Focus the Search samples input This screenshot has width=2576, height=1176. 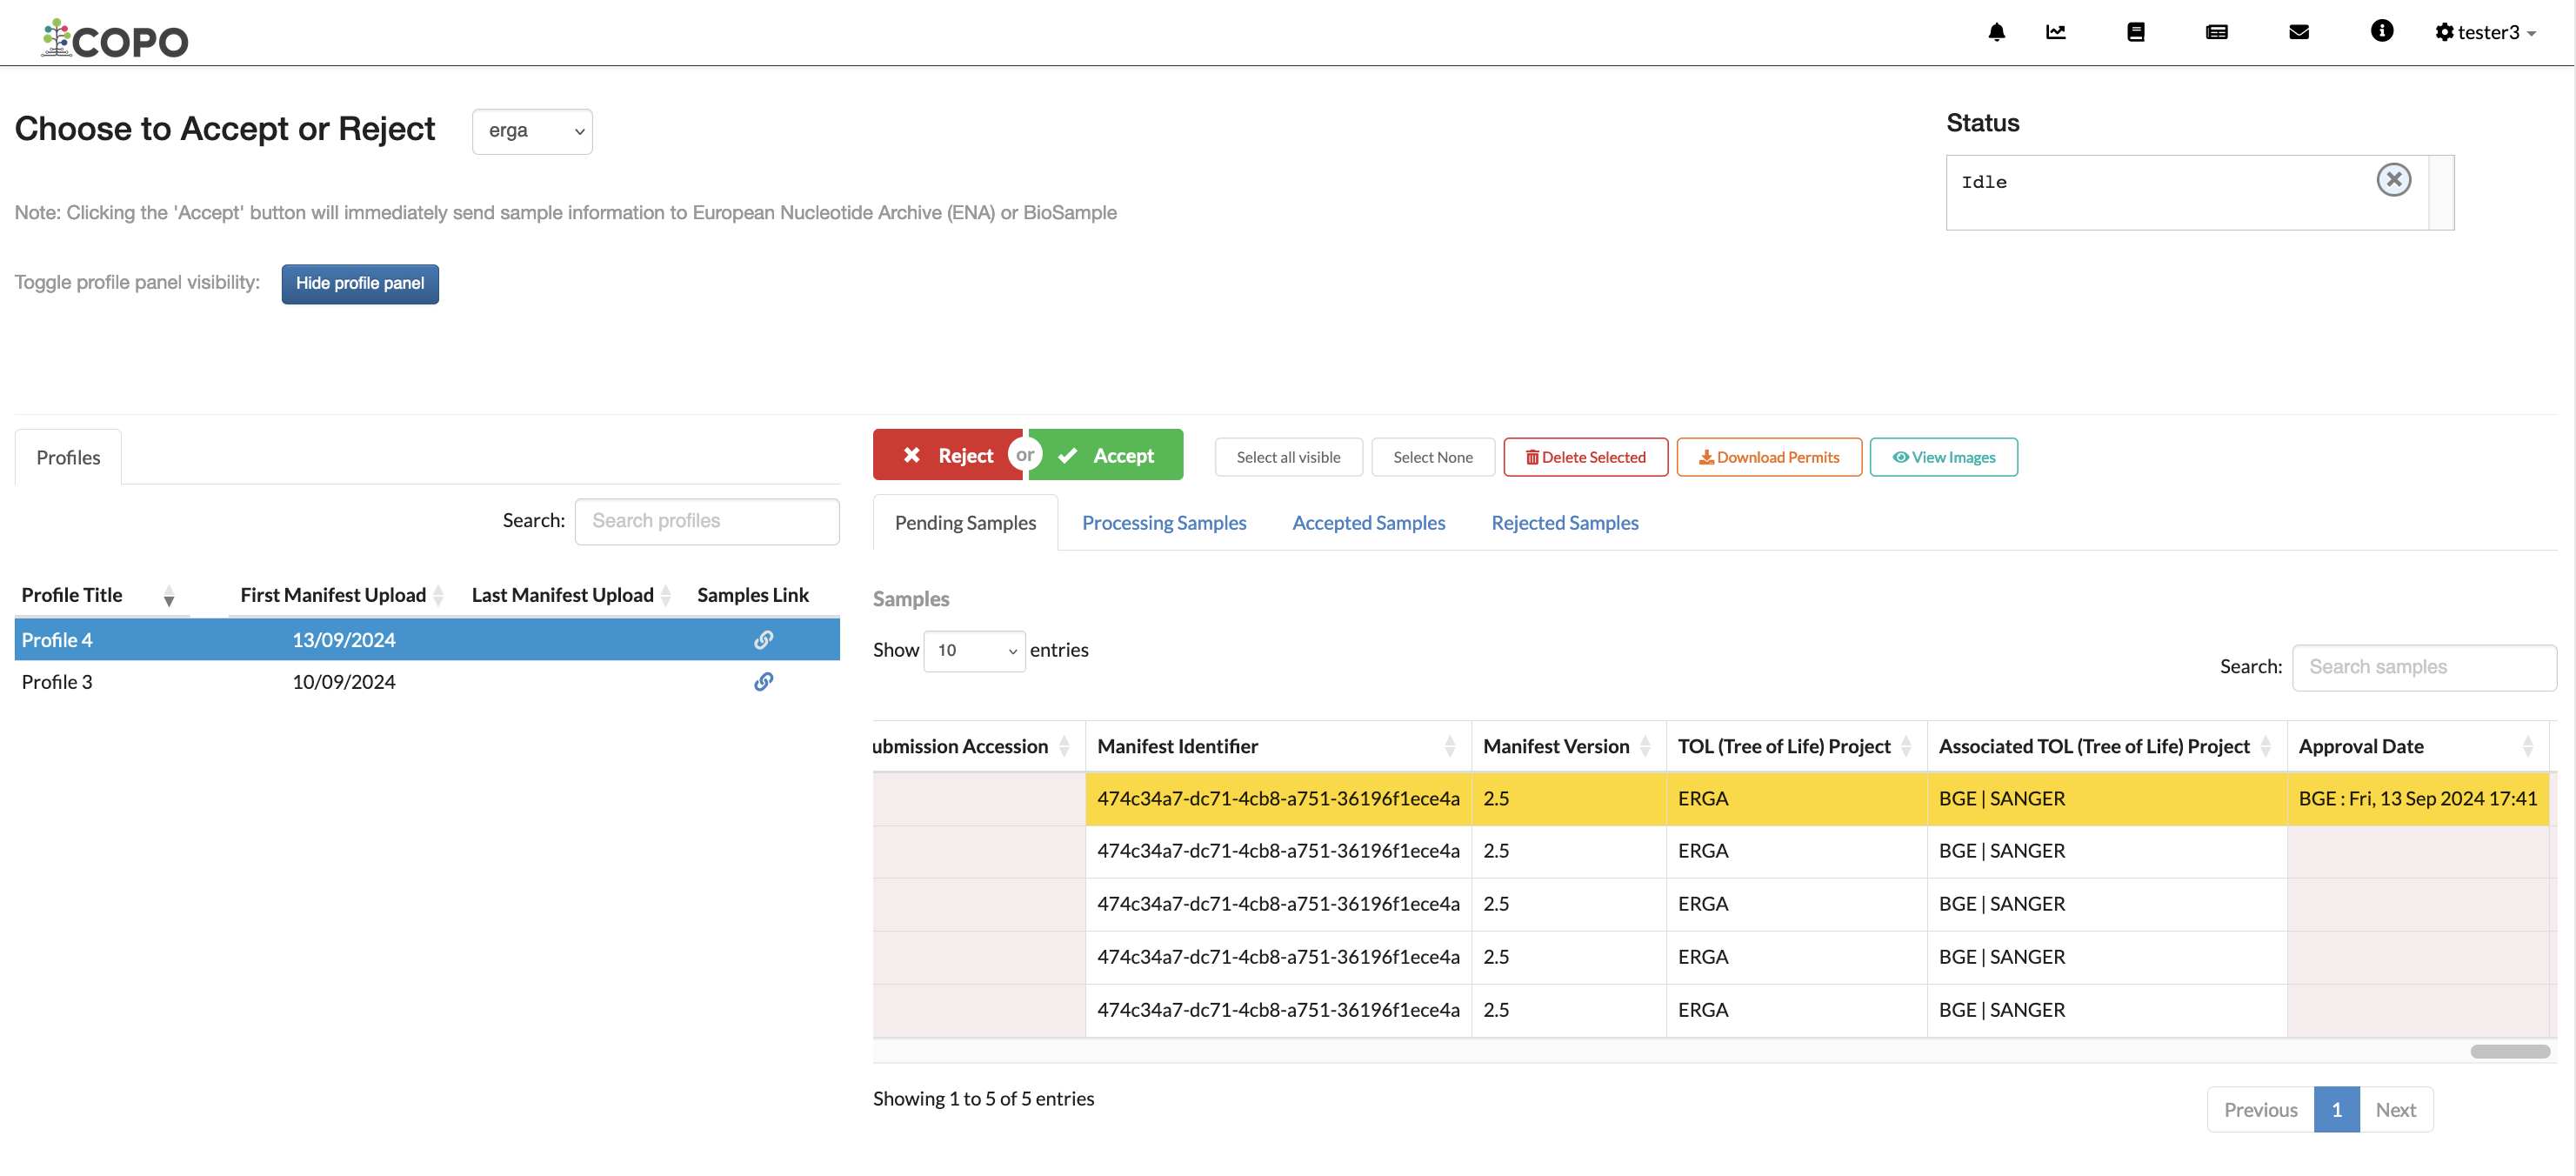click(2424, 667)
